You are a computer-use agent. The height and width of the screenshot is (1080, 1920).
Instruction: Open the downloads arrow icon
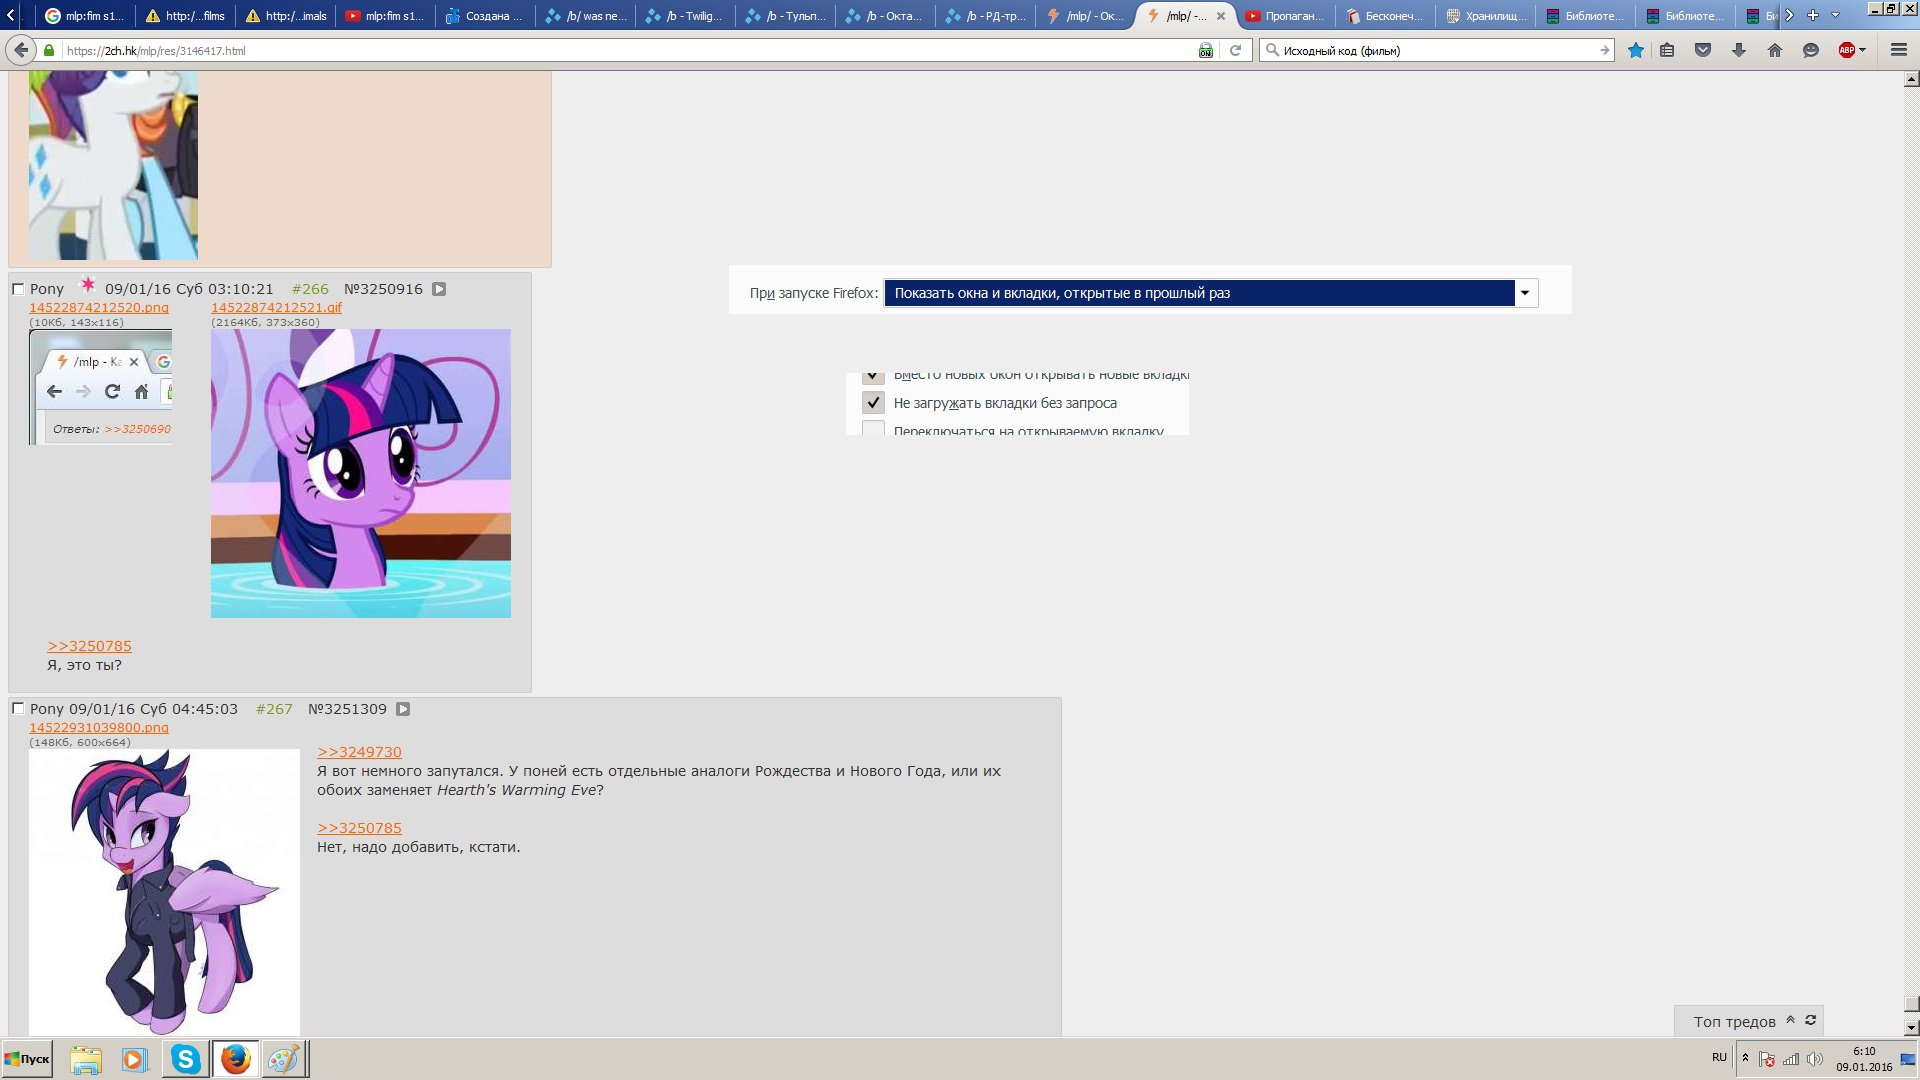[1739, 50]
